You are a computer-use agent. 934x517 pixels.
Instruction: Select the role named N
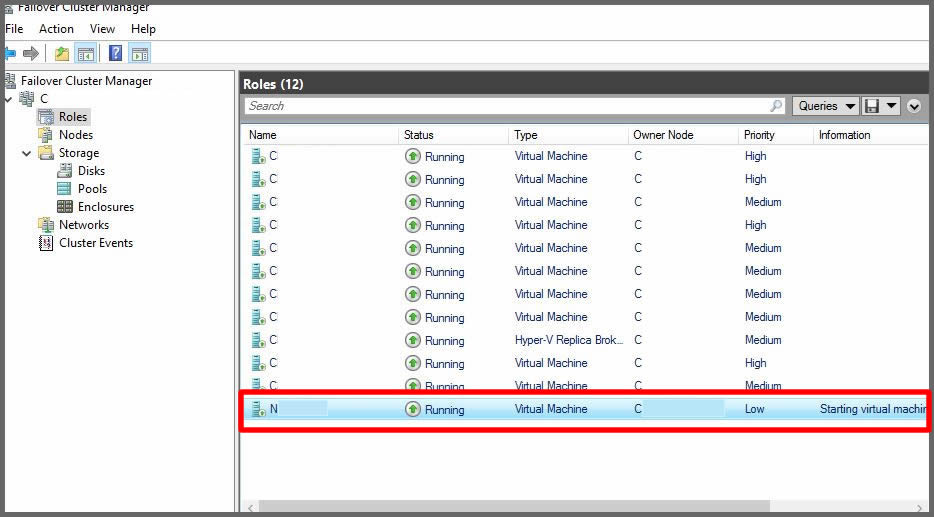pos(274,409)
